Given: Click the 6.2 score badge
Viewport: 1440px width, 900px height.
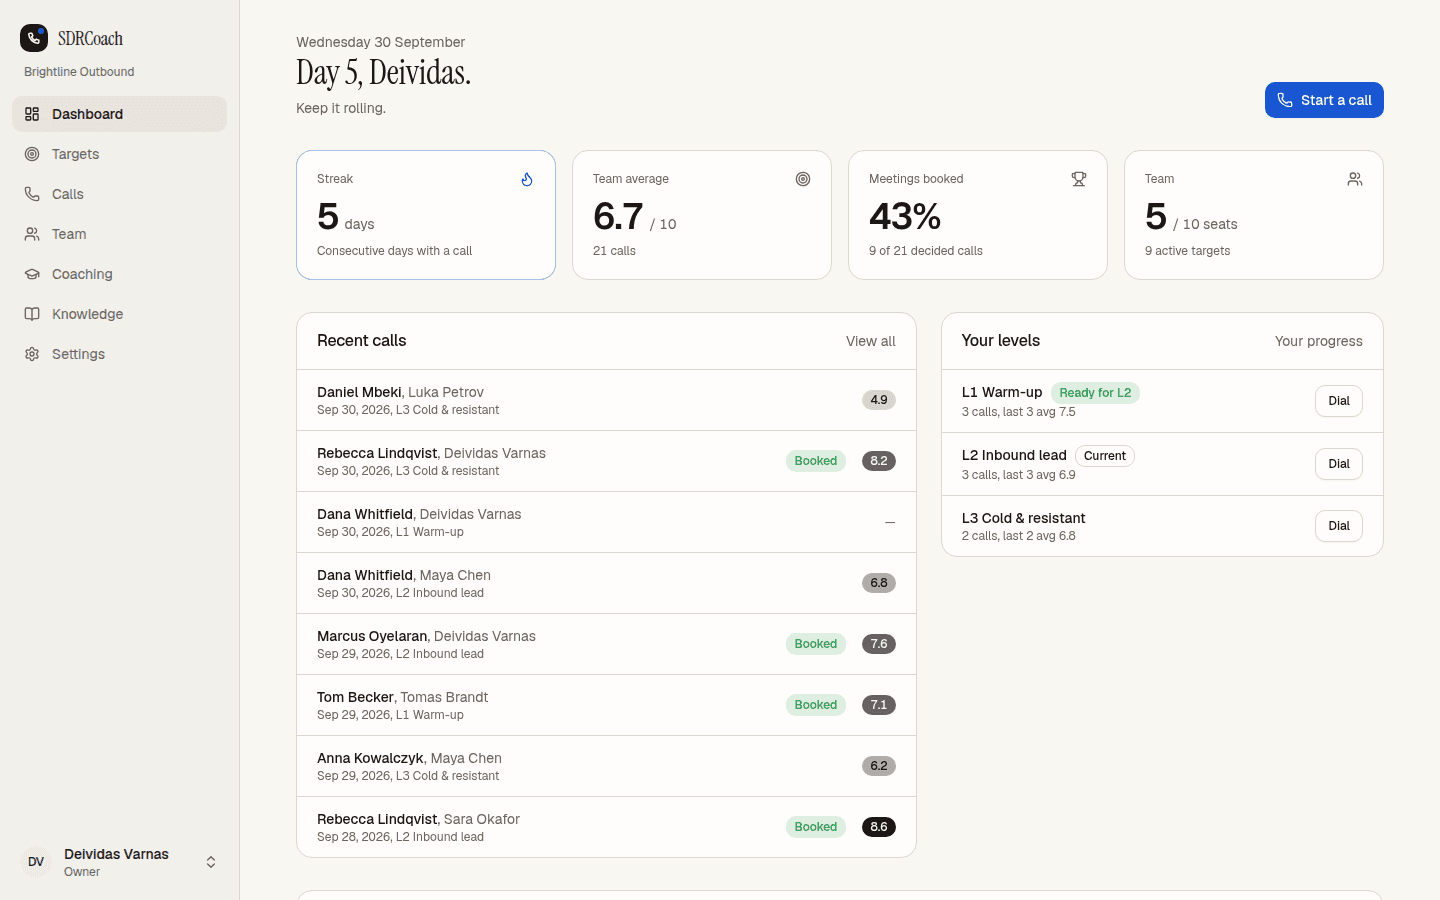Looking at the screenshot, I should click(879, 766).
